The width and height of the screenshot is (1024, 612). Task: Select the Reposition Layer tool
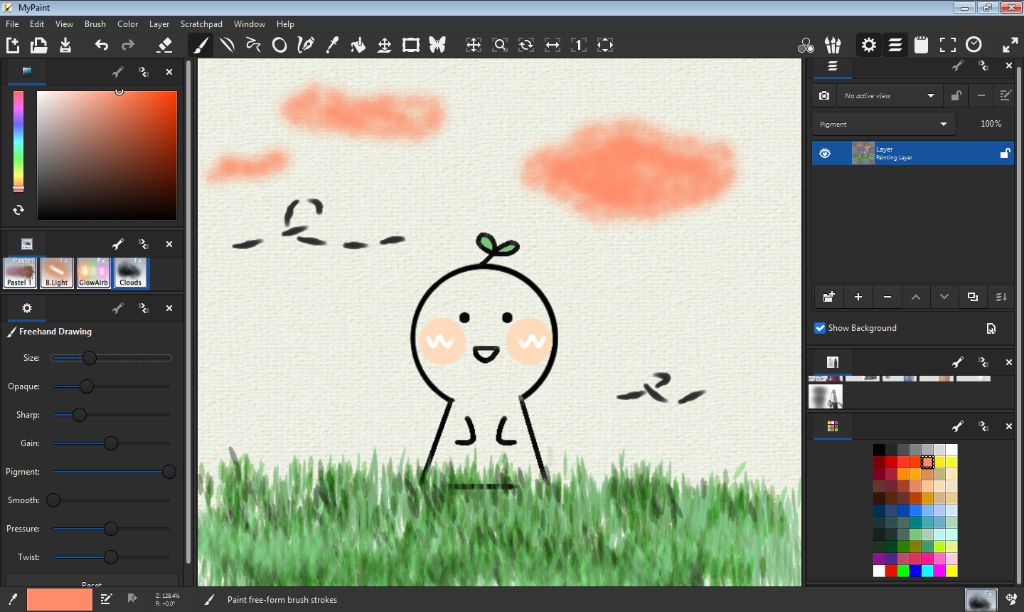coord(385,45)
